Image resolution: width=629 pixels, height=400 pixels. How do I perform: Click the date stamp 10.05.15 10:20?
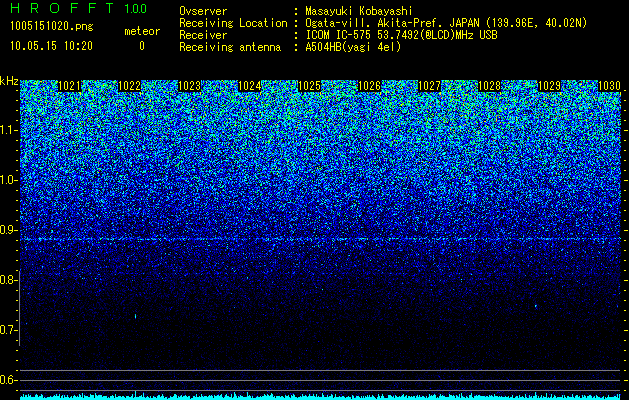click(x=51, y=46)
